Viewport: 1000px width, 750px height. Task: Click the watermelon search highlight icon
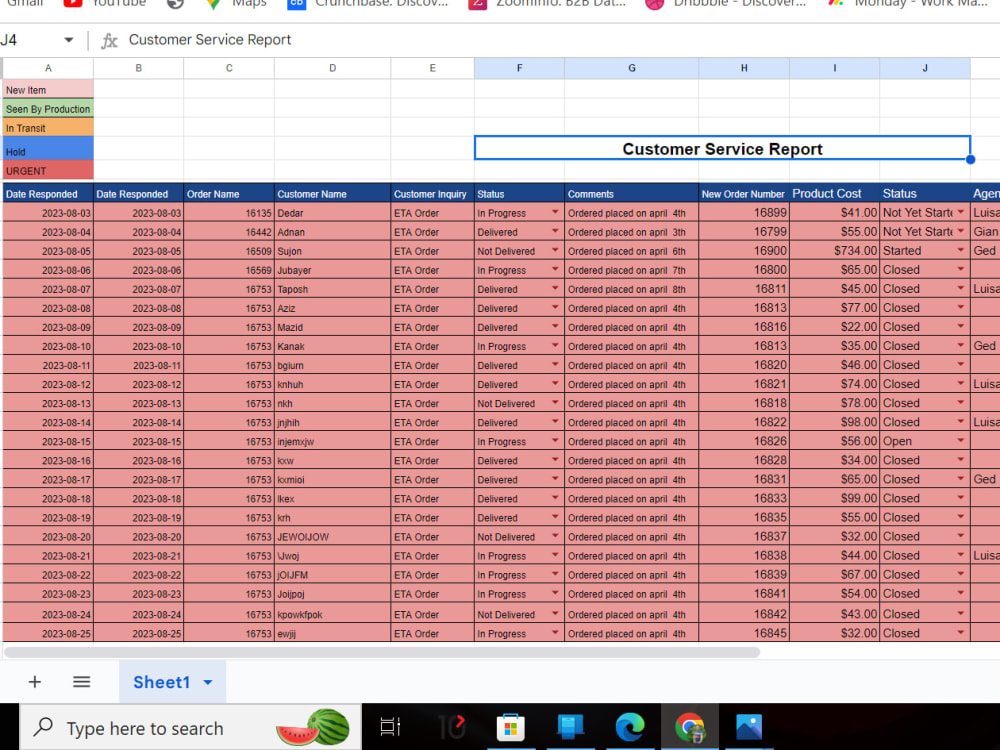coord(314,728)
